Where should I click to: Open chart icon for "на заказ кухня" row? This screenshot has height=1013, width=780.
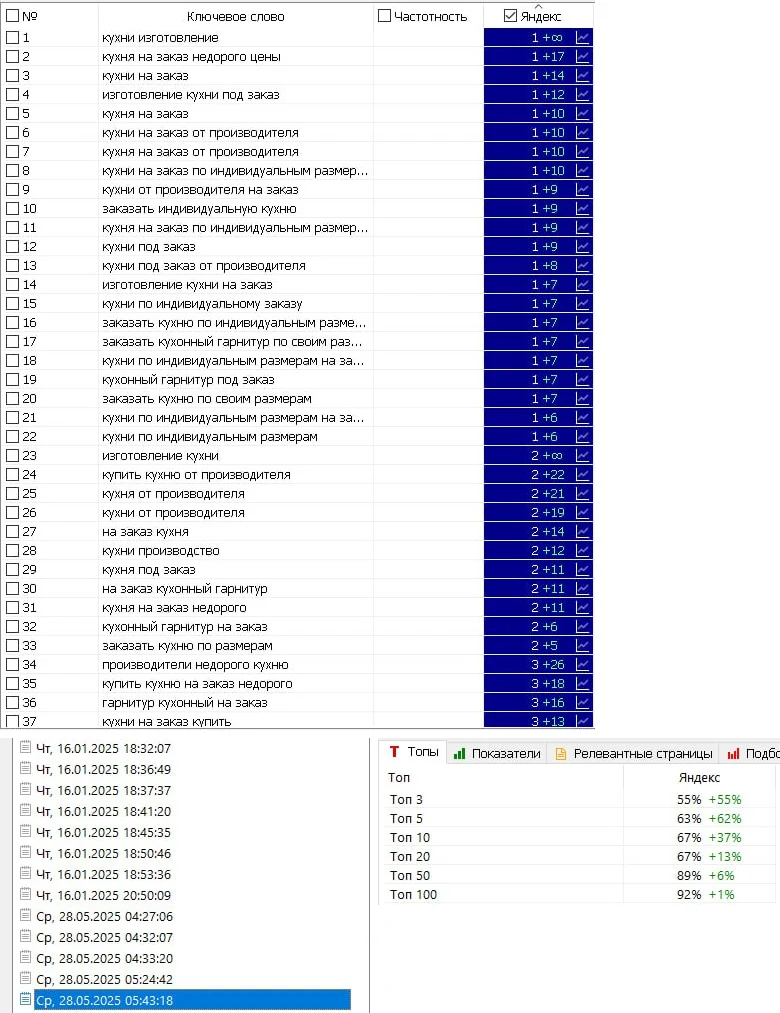coord(582,532)
